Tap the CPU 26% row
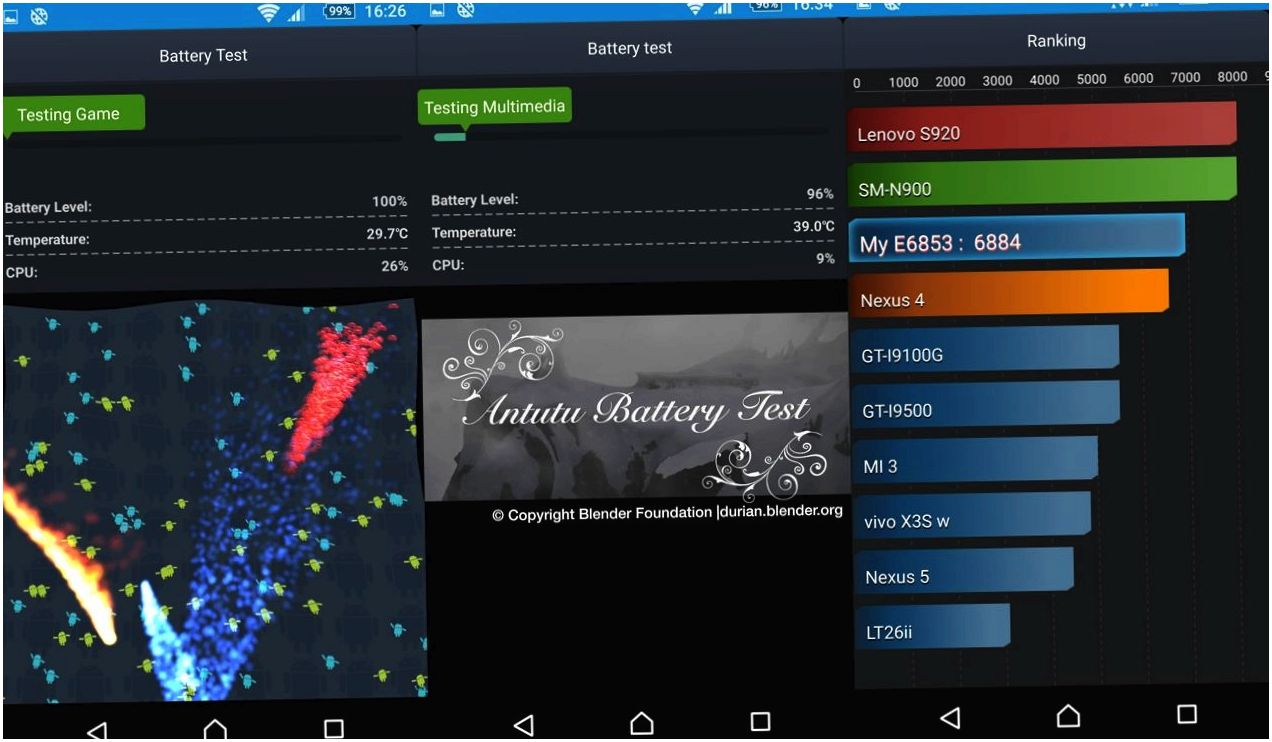The image size is (1272, 742). [206, 269]
